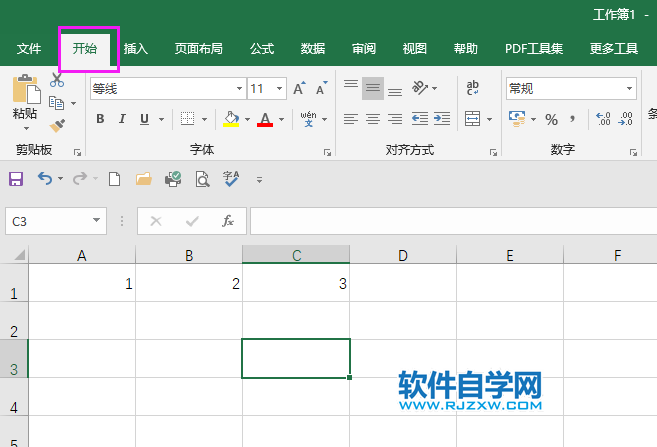Click the quick print icon
The width and height of the screenshot is (657, 447).
173,179
